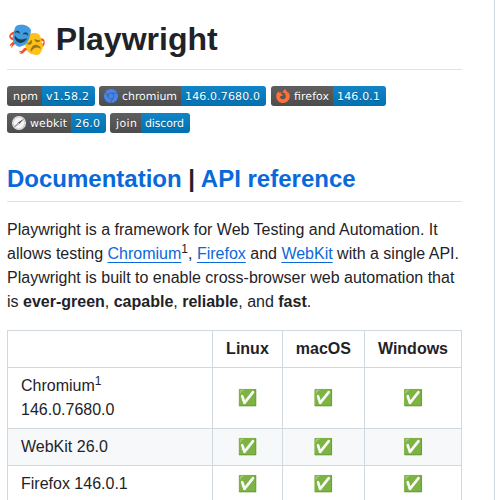The image size is (500, 500).
Task: Click the Playwright theater masks emoji icon
Action: [x=27, y=40]
